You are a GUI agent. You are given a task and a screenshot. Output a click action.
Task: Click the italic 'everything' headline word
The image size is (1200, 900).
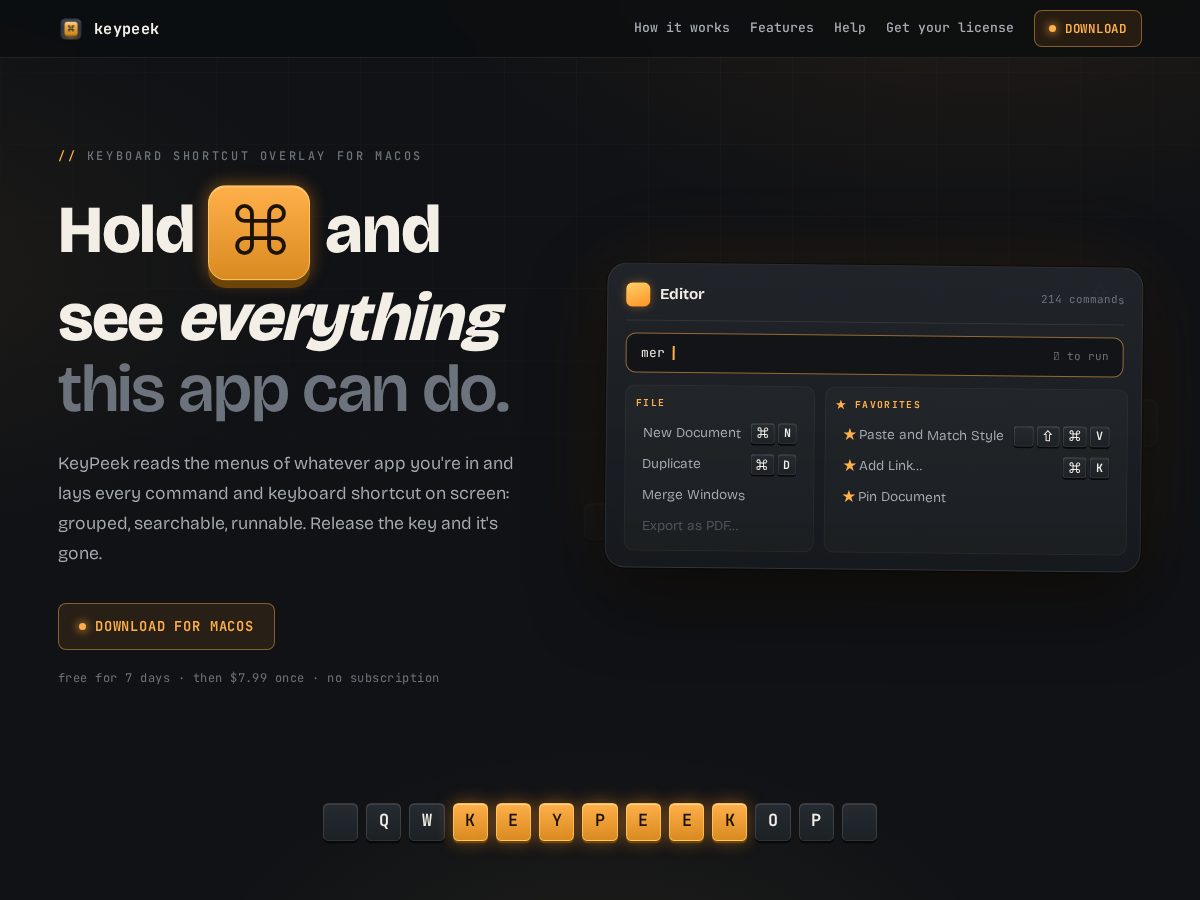[x=340, y=319]
